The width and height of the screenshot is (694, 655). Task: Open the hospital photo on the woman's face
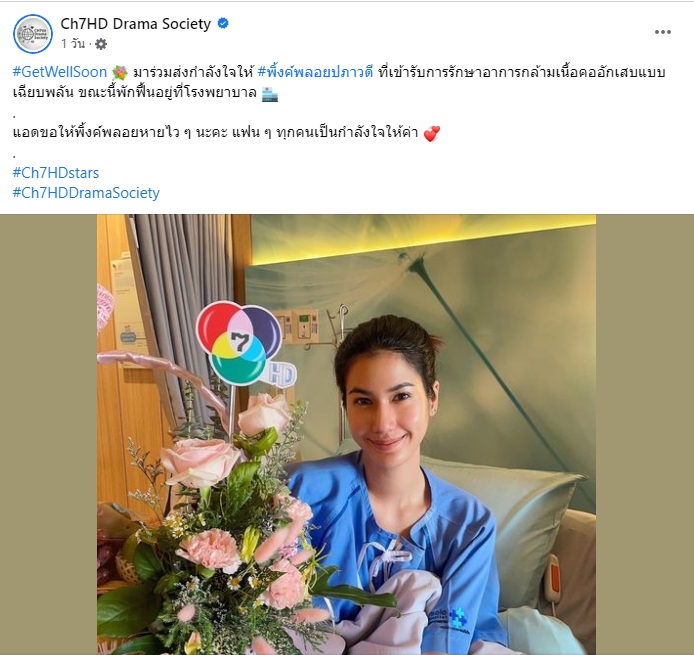pos(386,414)
